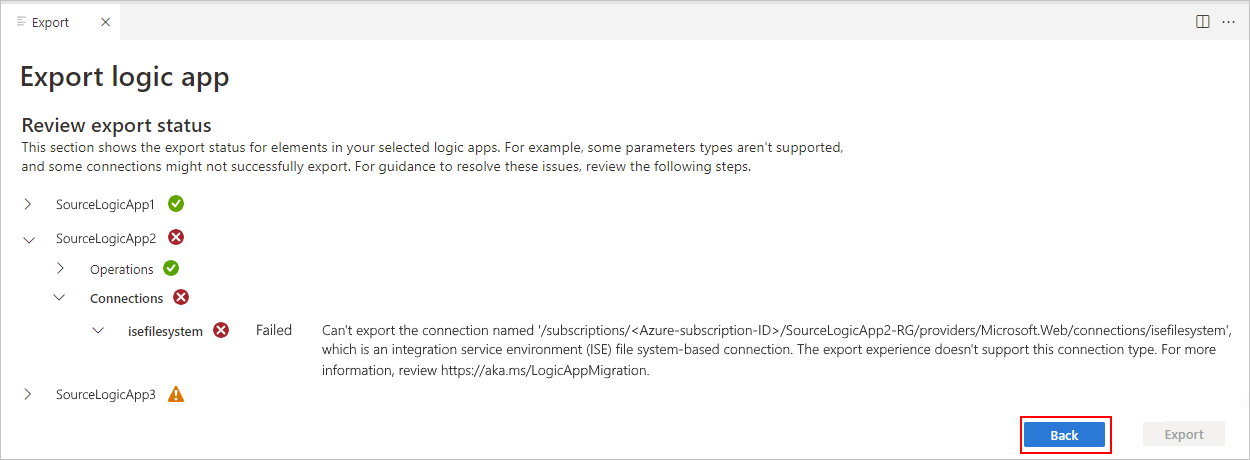This screenshot has width=1250, height=460.
Task: Click the disabled Export button
Action: coord(1184,435)
